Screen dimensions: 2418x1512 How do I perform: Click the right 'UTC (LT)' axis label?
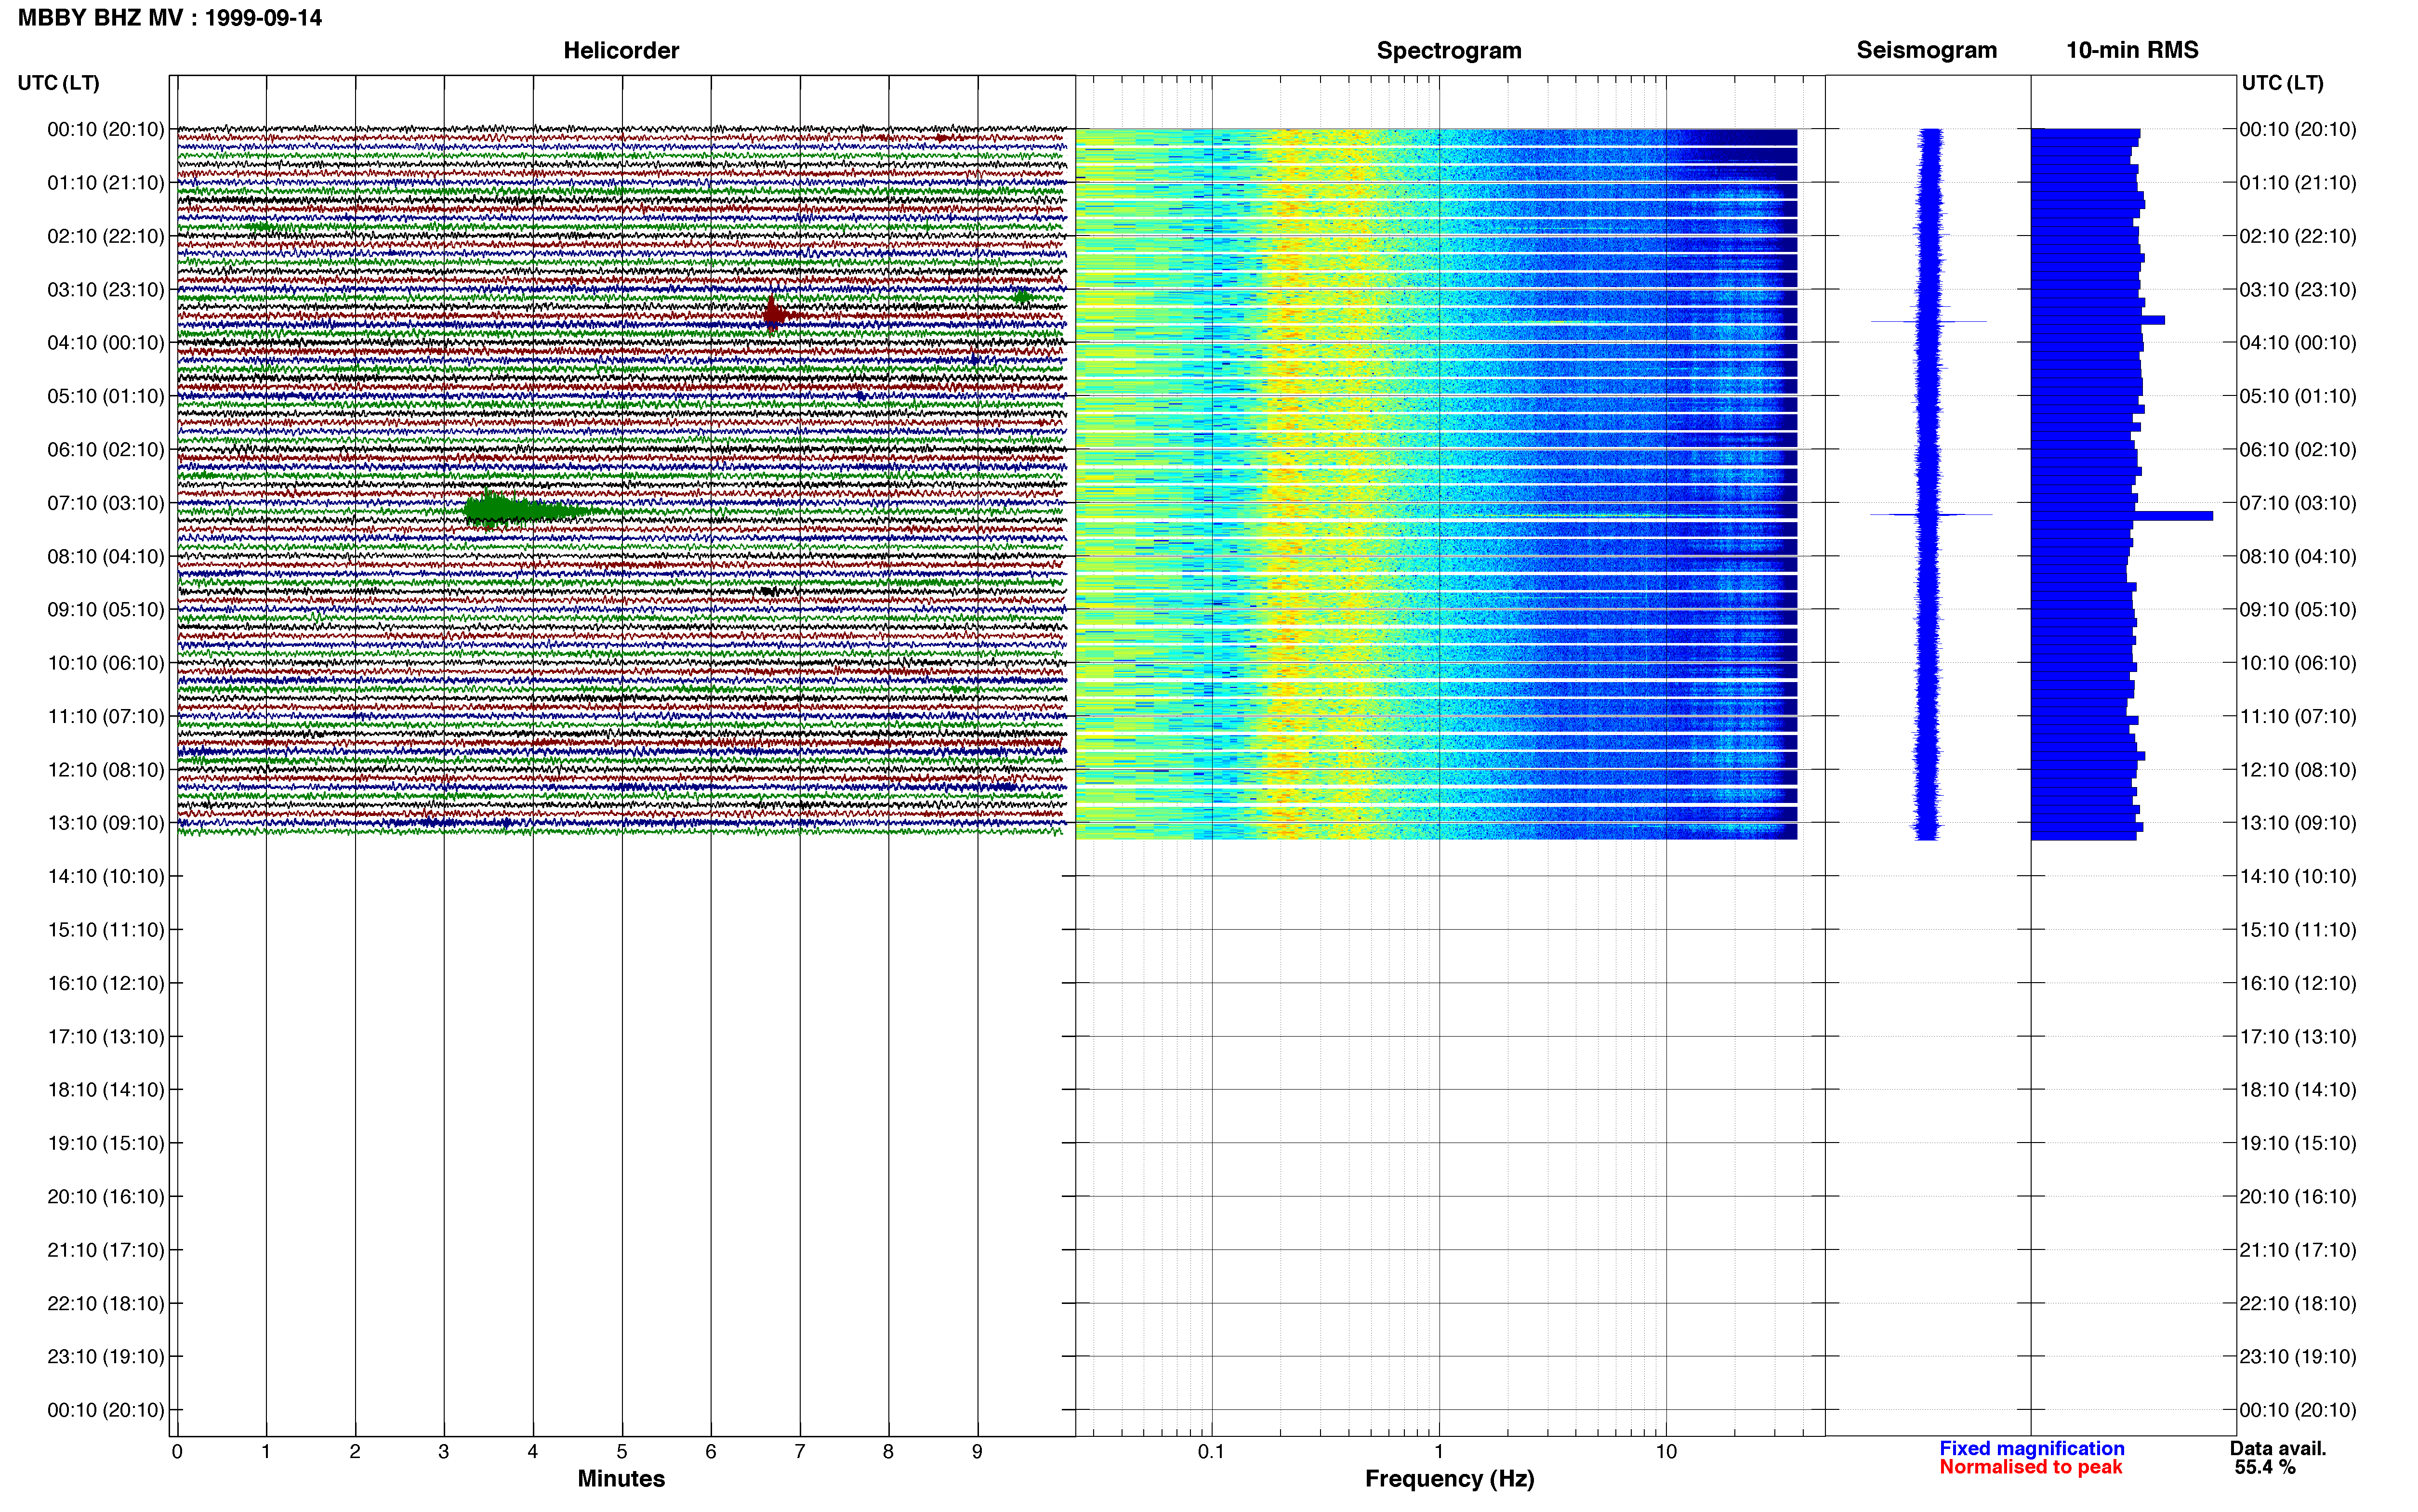2282,83
